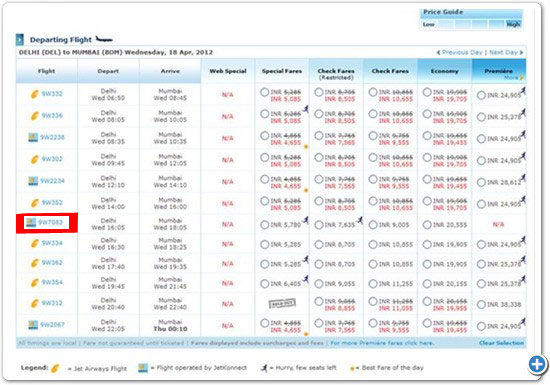Open flight number link 9W332
The width and height of the screenshot is (550, 385).
tap(52, 94)
